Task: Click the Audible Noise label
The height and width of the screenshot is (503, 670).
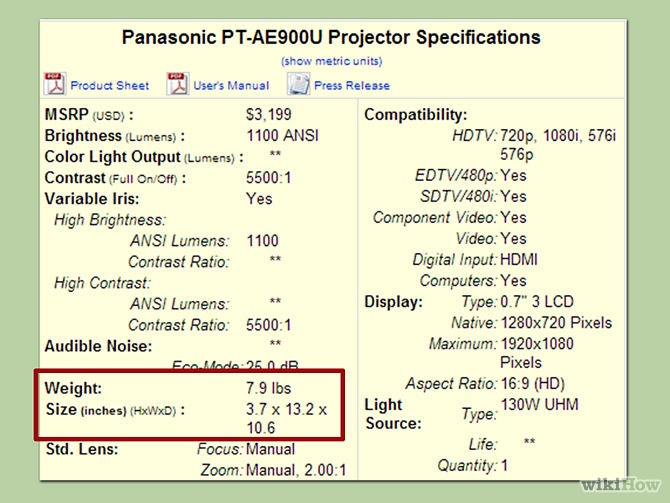Action: coord(98,346)
